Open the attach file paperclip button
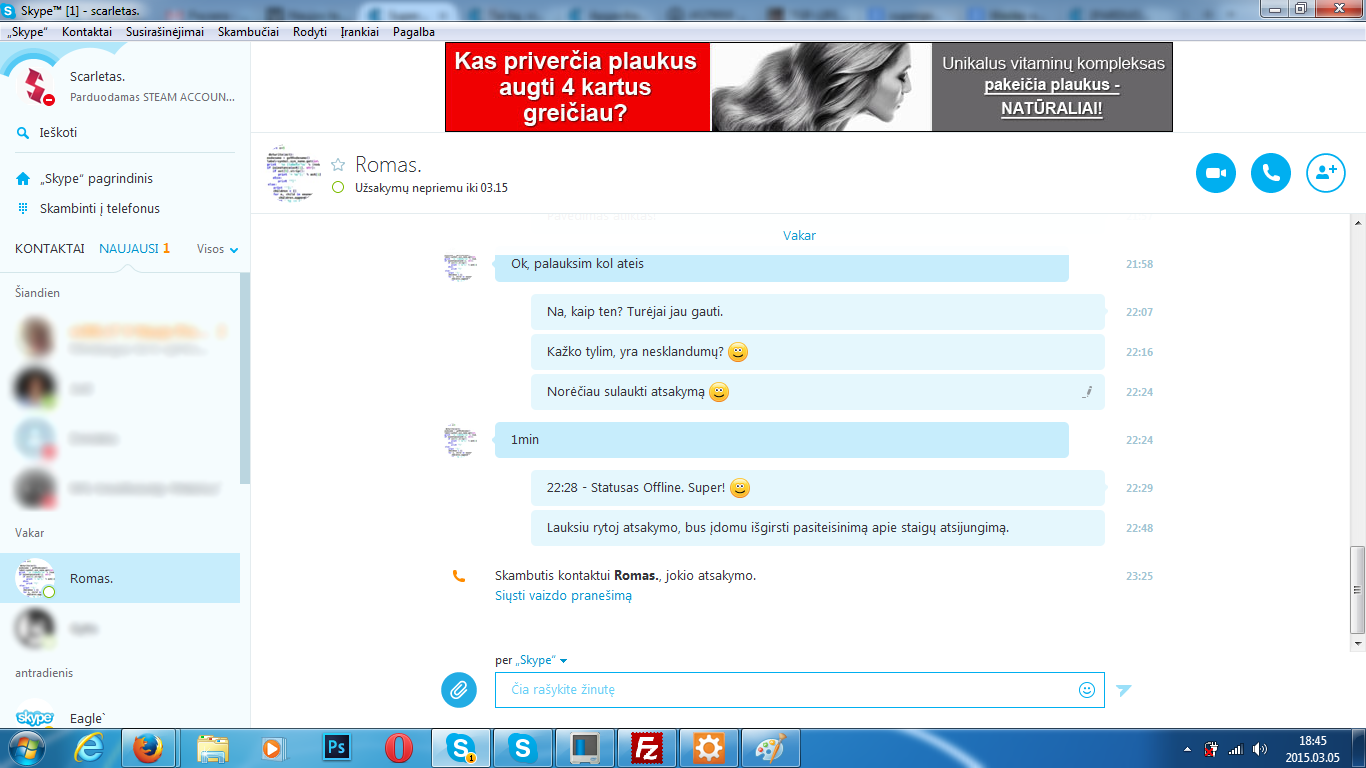The width and height of the screenshot is (1366, 768). click(459, 689)
